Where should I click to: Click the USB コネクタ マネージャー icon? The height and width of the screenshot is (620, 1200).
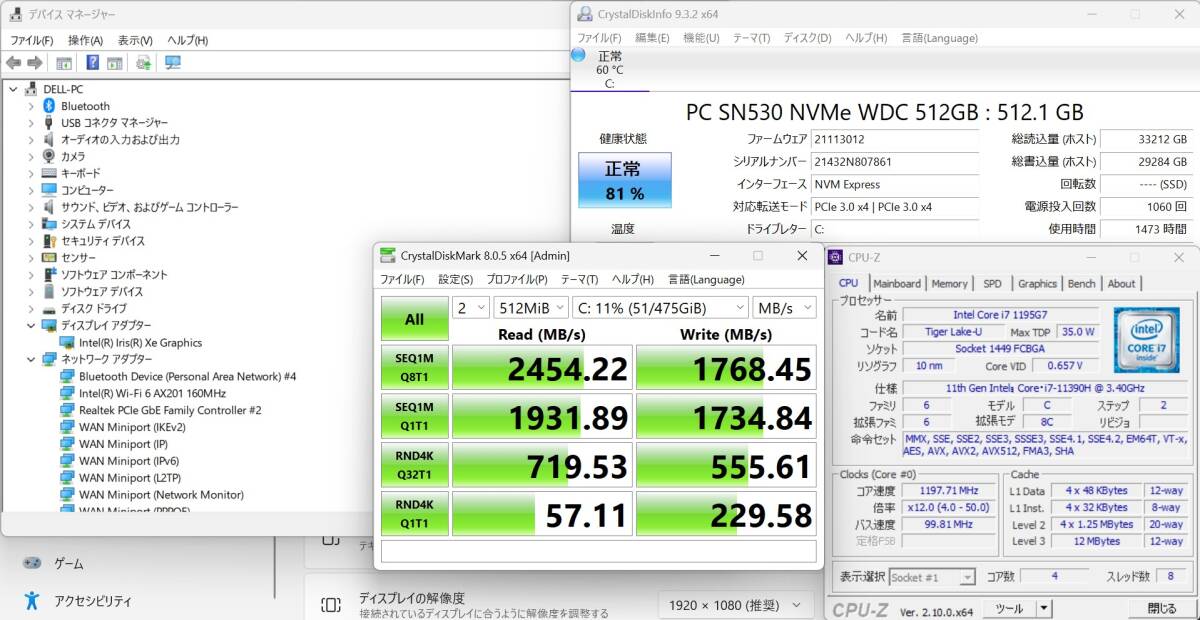click(48, 123)
